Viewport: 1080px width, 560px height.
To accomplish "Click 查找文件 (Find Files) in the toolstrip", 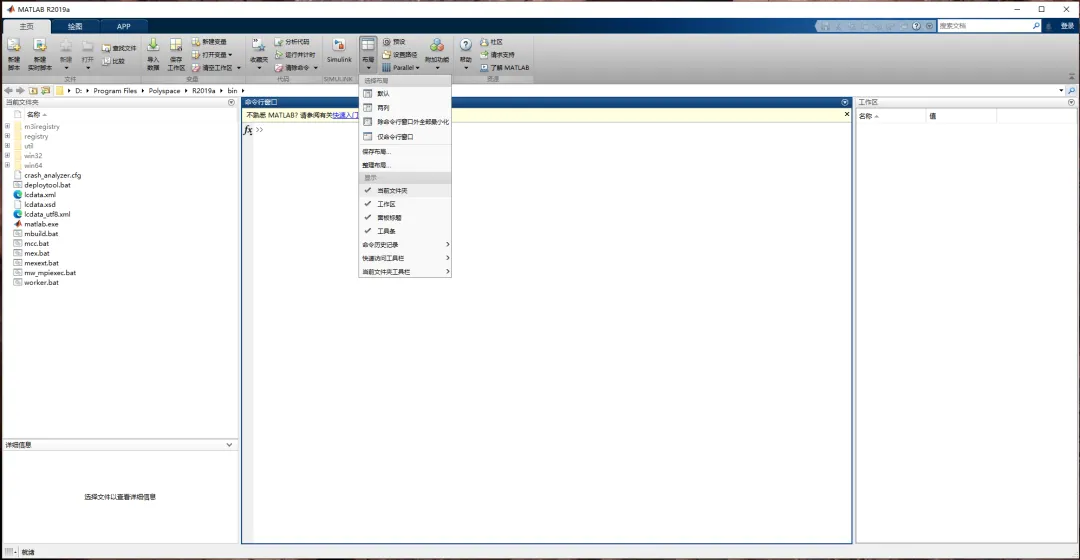I will (x=119, y=48).
